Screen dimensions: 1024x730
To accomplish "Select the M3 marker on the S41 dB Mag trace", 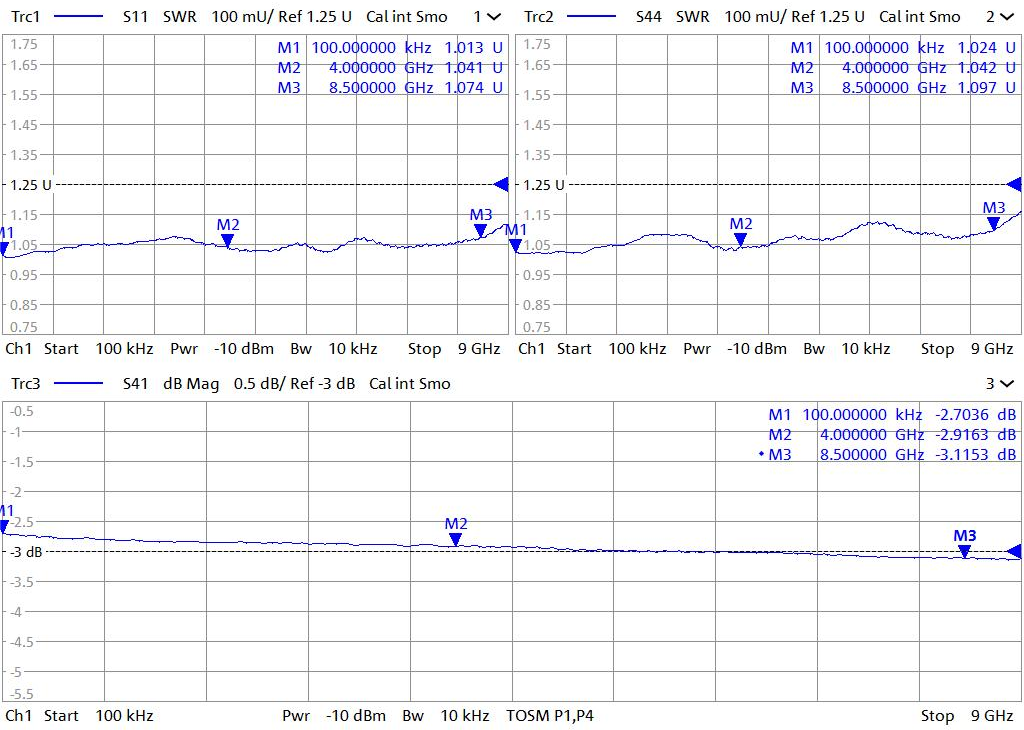I will point(964,551).
